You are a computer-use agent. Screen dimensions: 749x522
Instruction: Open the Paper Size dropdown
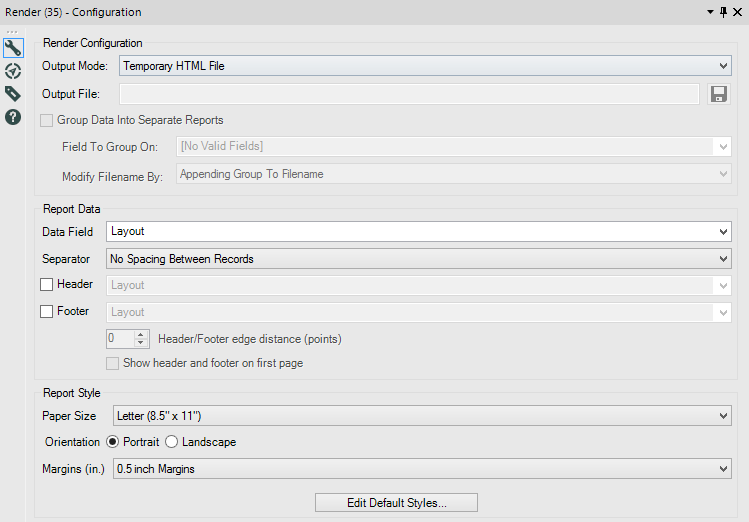coord(422,415)
